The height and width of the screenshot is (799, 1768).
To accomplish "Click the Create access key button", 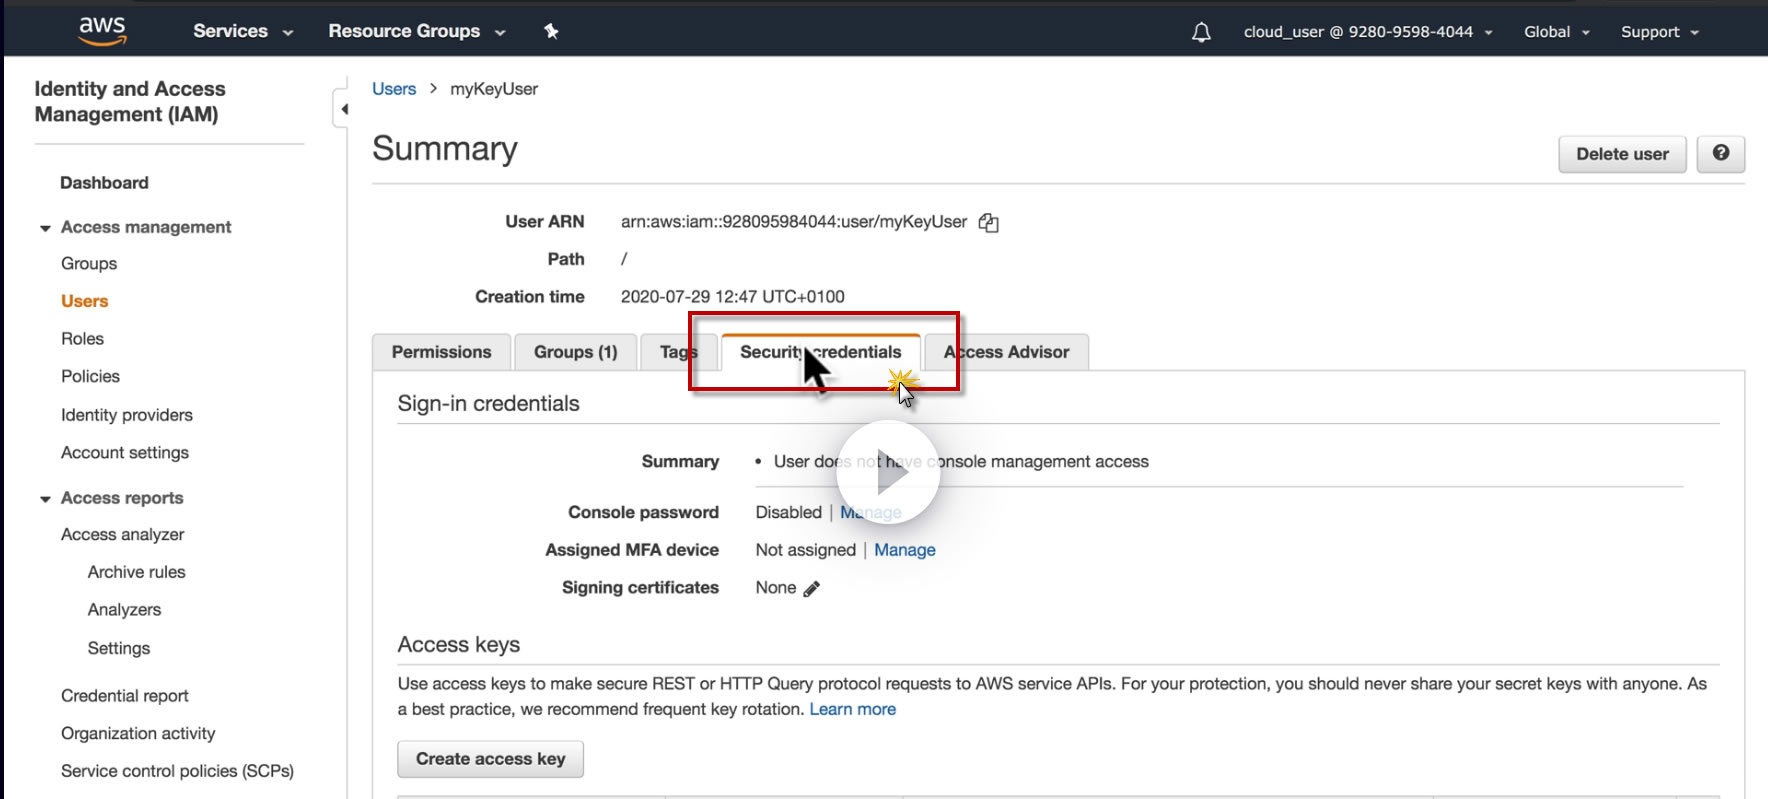I will pyautogui.click(x=490, y=759).
